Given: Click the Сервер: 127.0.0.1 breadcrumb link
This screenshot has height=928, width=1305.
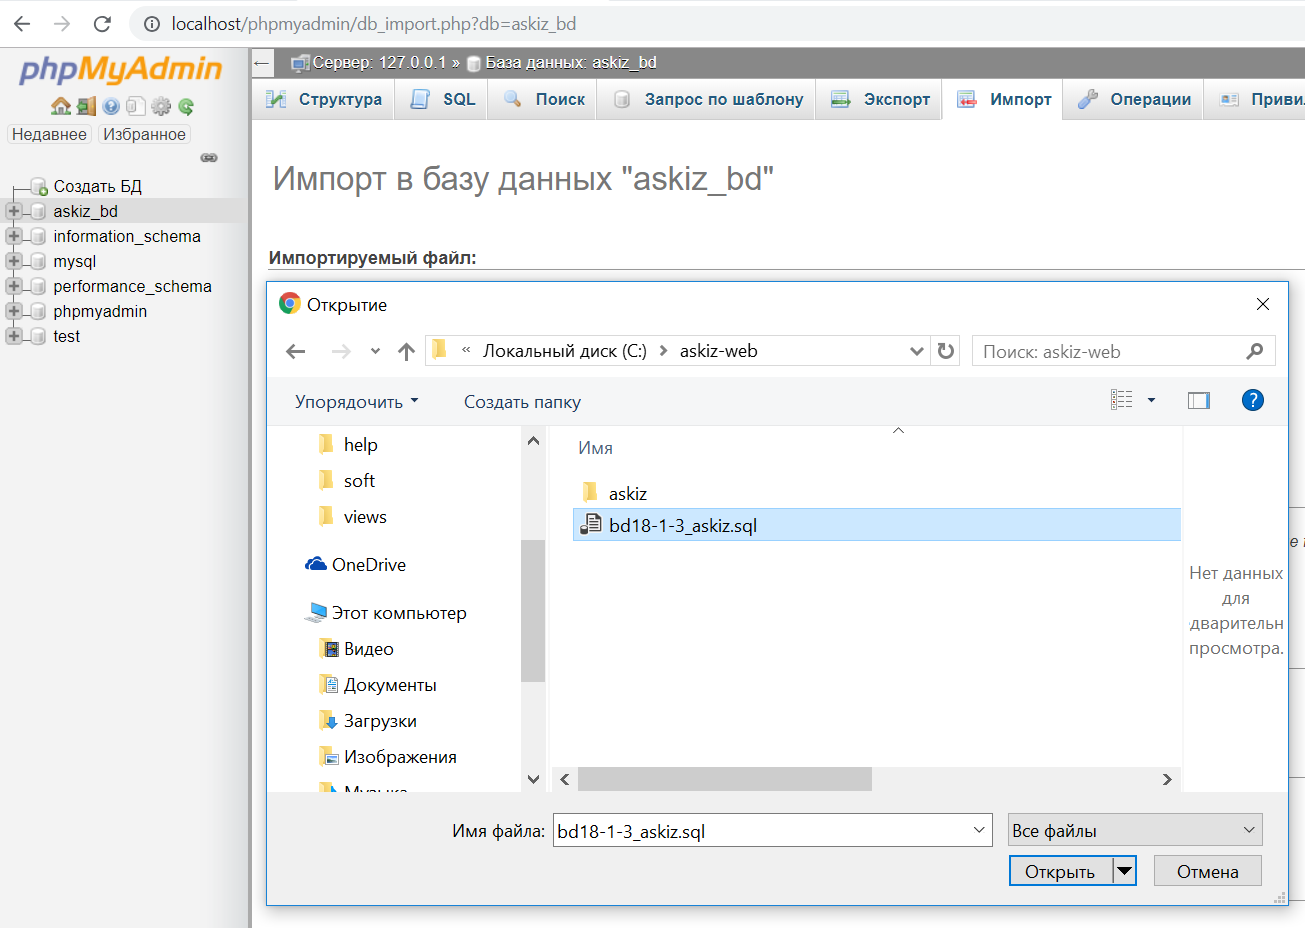Looking at the screenshot, I should point(379,62).
